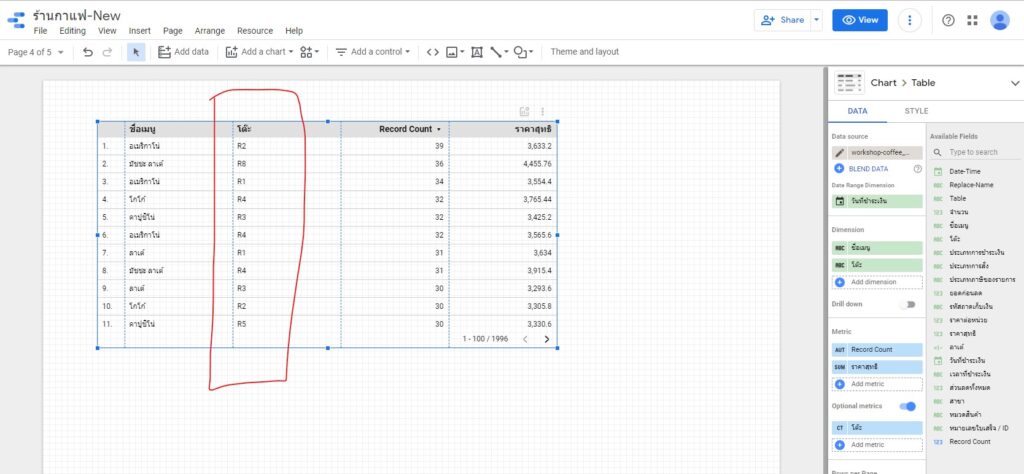The image size is (1024, 474).
Task: Click Add data in the toolbar
Action: 184,52
